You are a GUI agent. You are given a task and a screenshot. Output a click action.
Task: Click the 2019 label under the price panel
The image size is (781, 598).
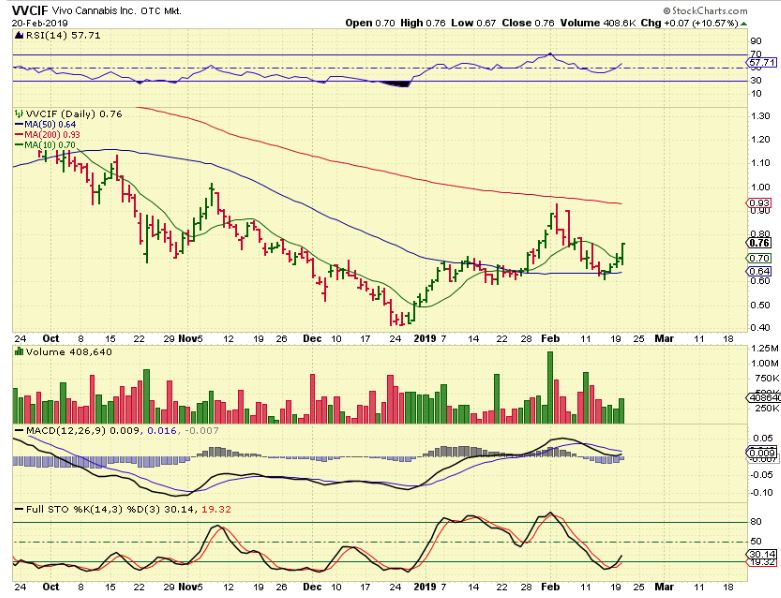(425, 339)
